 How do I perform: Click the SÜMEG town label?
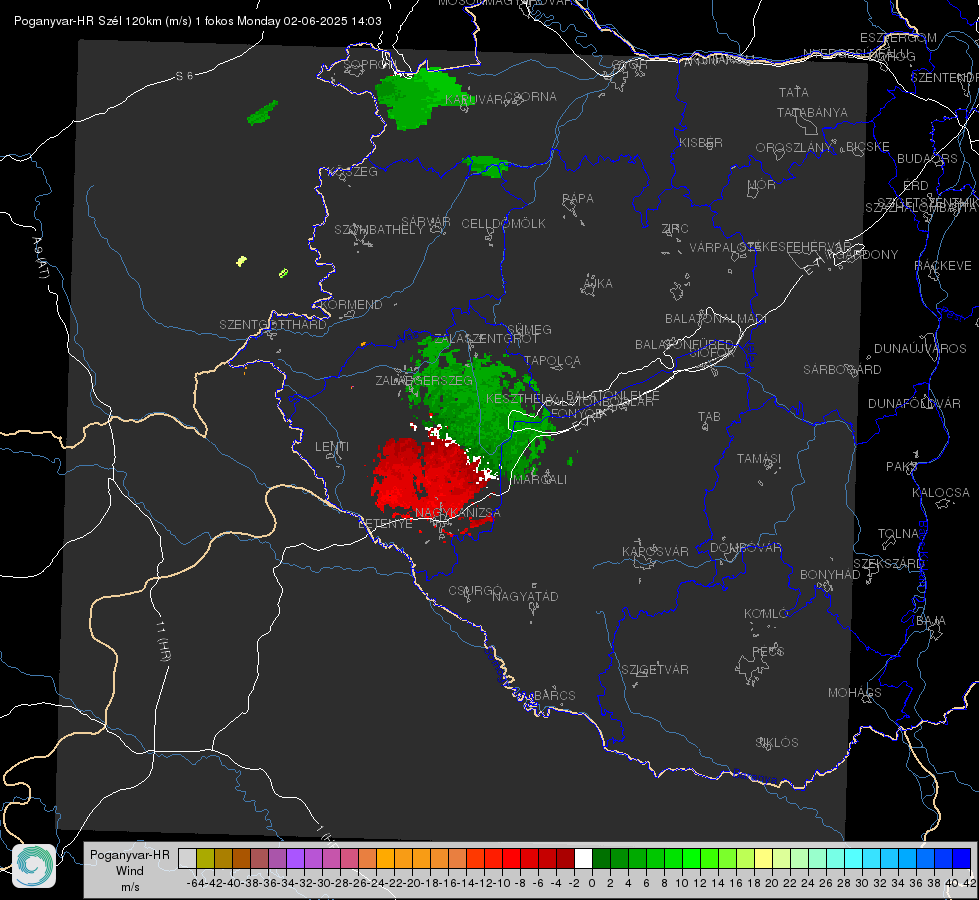tap(529, 329)
